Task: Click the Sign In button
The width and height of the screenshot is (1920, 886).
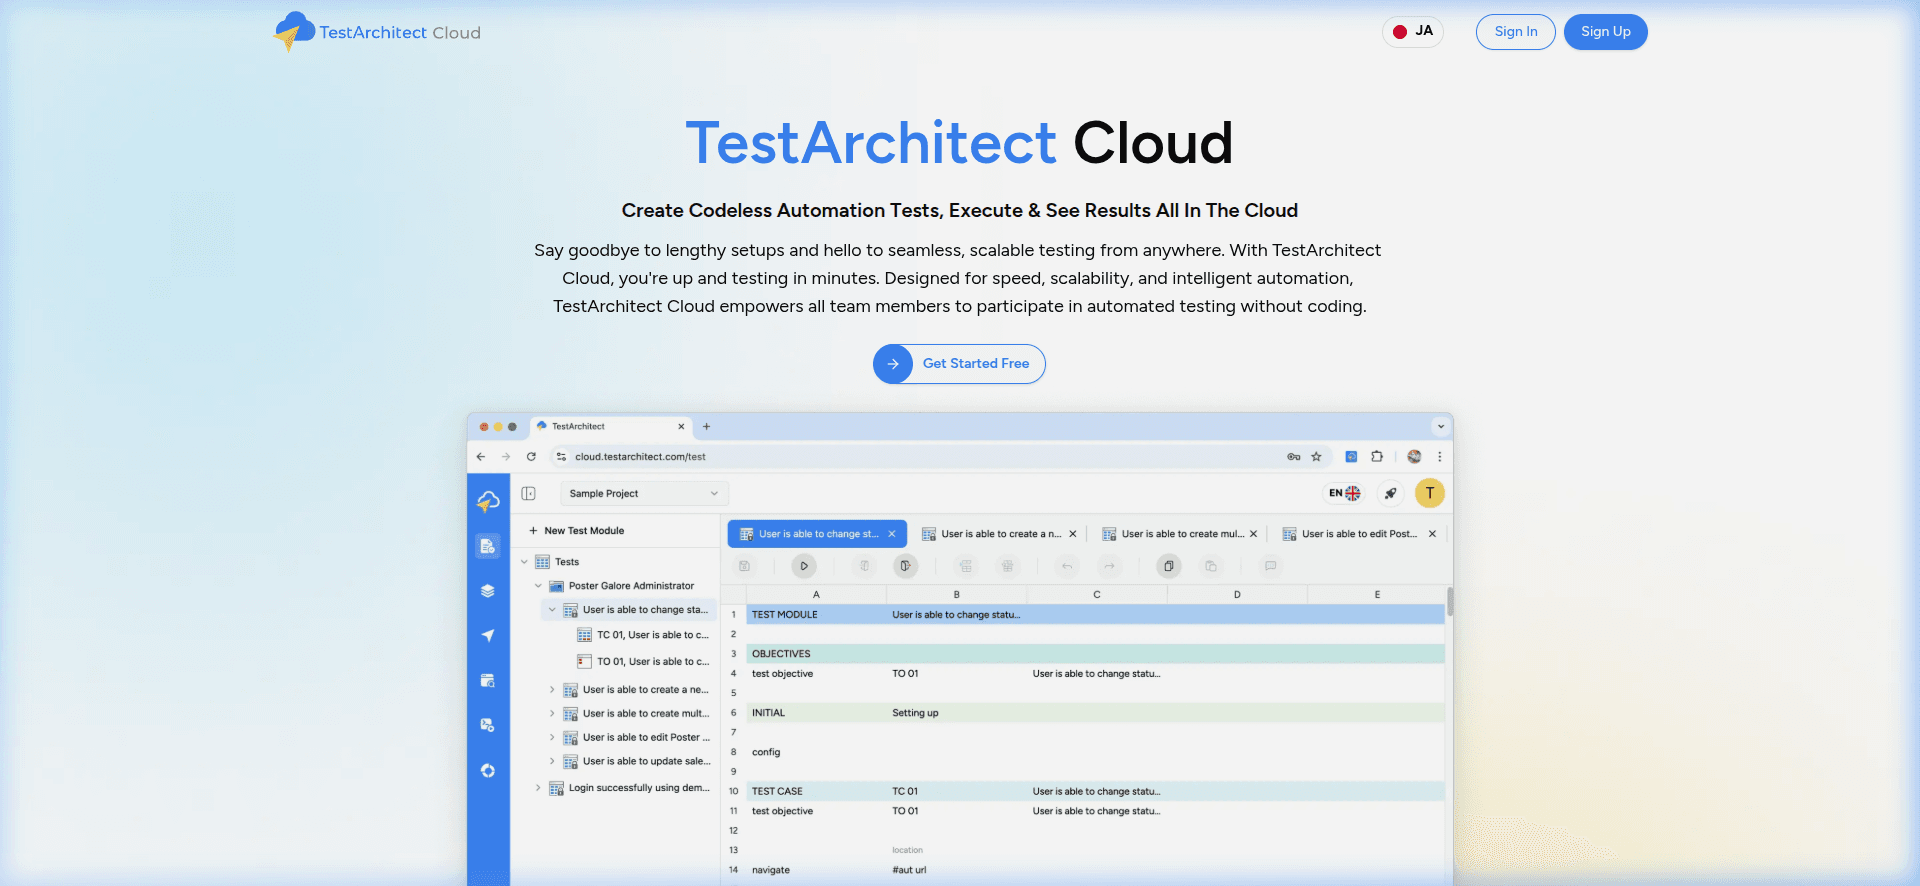Action: pyautogui.click(x=1515, y=32)
